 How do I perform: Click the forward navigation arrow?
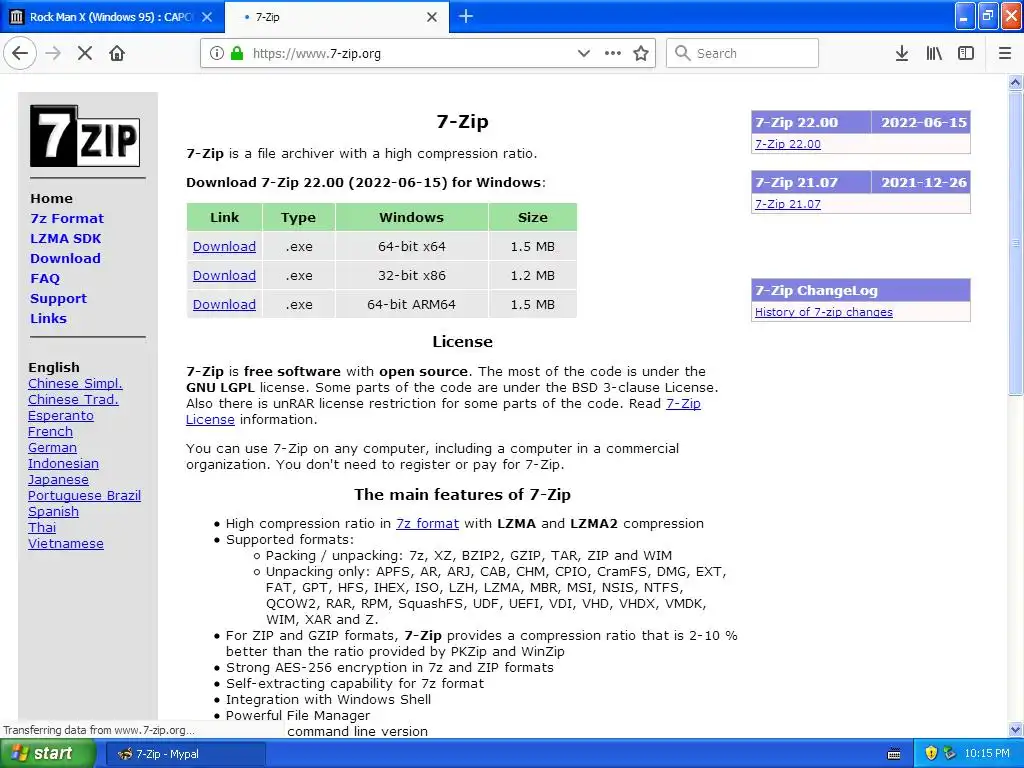tap(54, 53)
